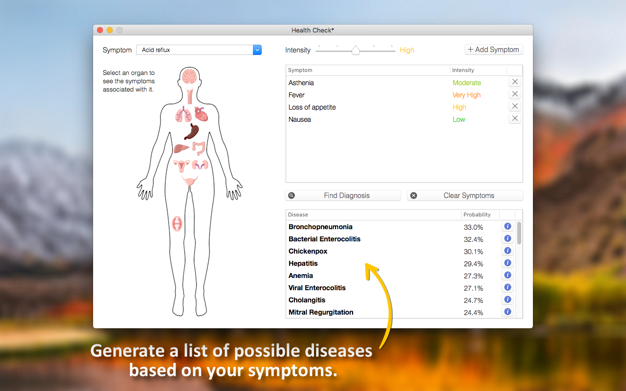Click the Add Symptom button
The height and width of the screenshot is (391, 626).
click(494, 50)
